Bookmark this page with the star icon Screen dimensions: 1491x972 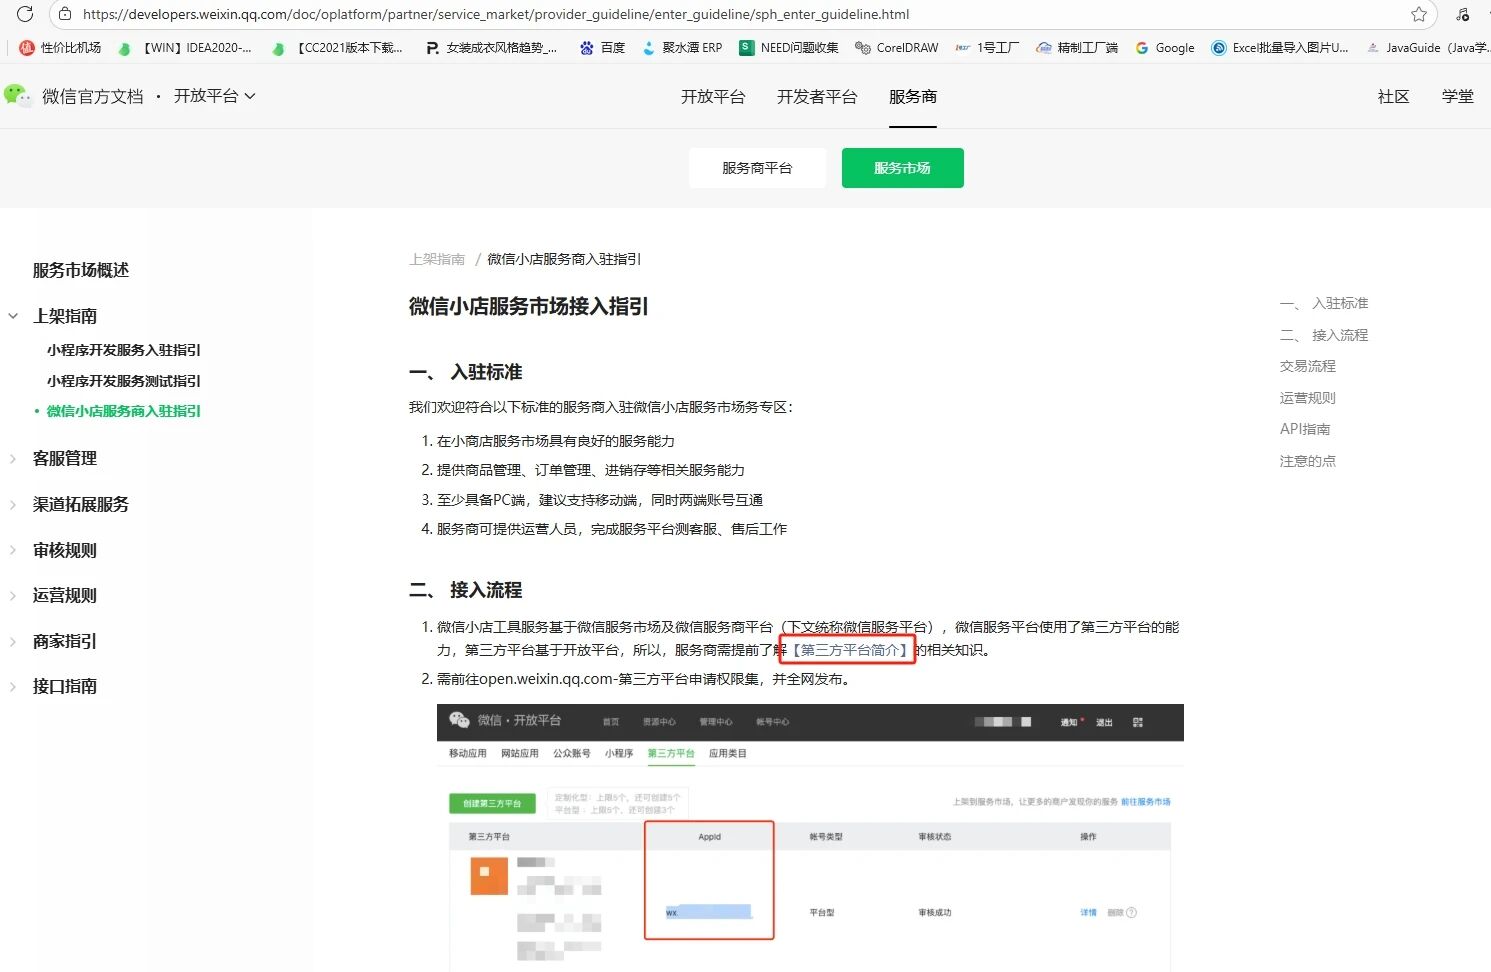tap(1419, 14)
